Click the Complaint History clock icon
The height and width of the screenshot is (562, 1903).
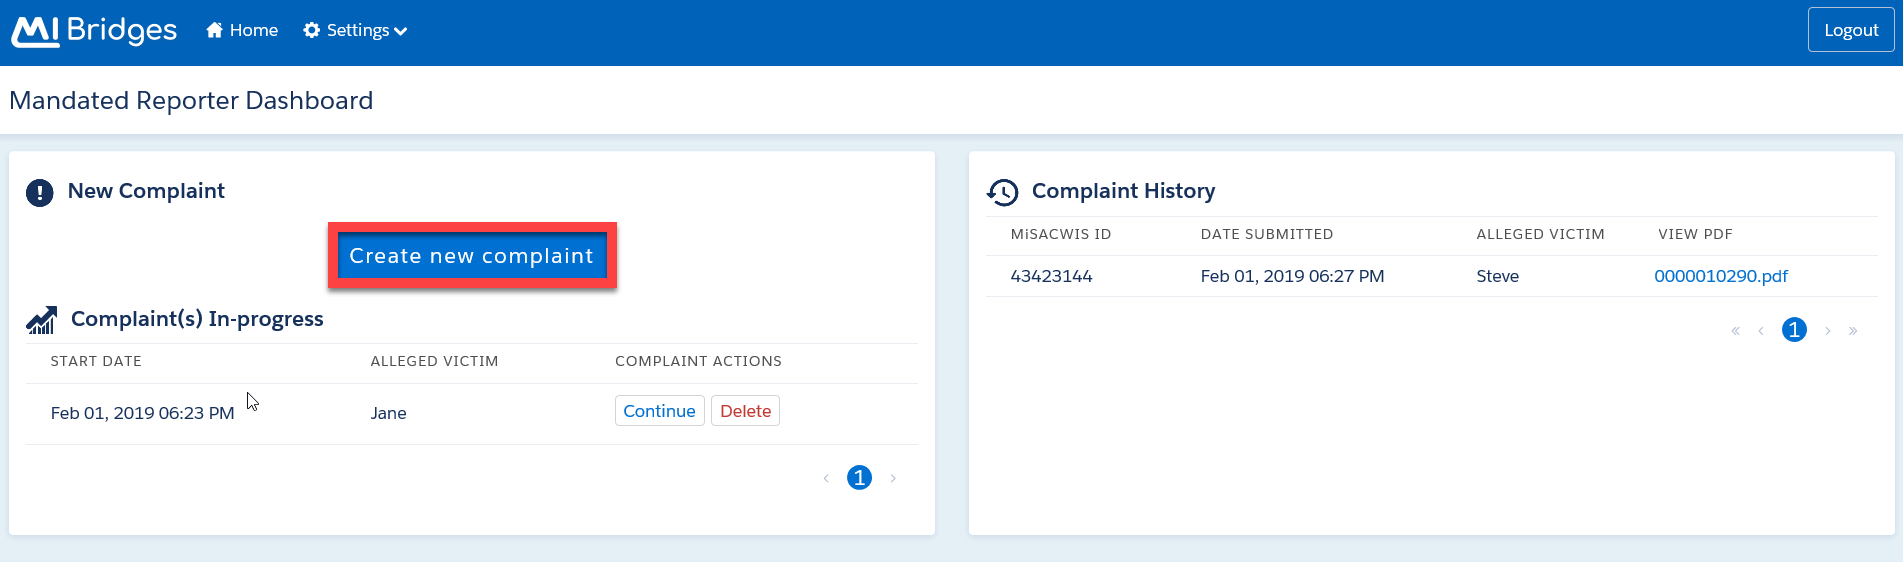1002,192
